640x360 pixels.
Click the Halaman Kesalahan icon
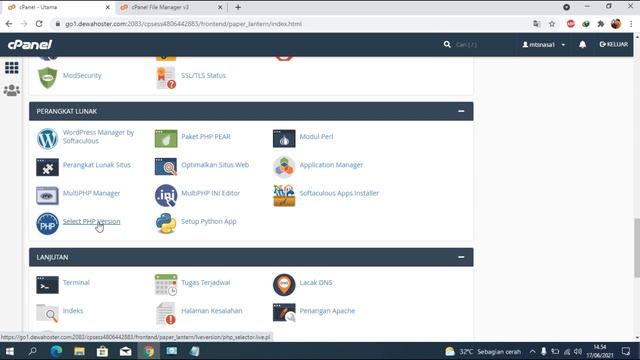tap(166, 313)
